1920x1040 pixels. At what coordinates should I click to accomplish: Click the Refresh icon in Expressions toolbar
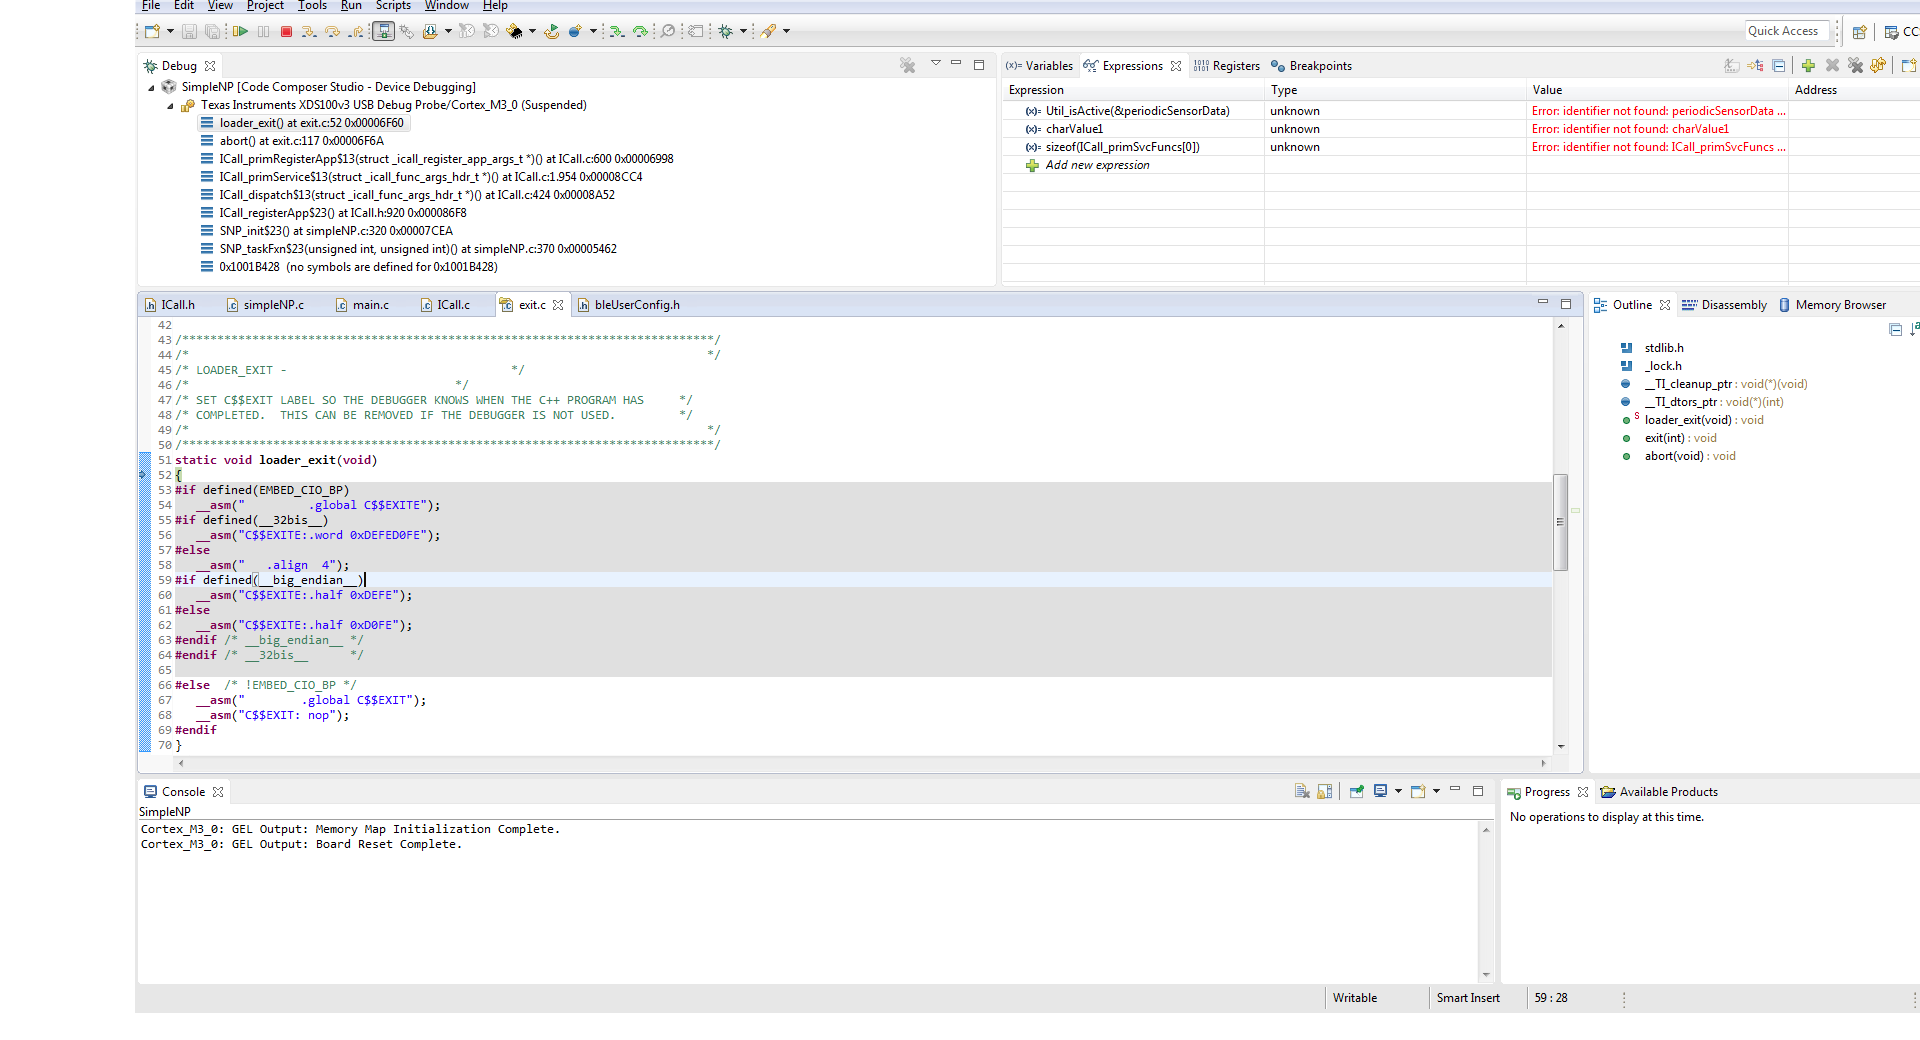click(x=1878, y=66)
